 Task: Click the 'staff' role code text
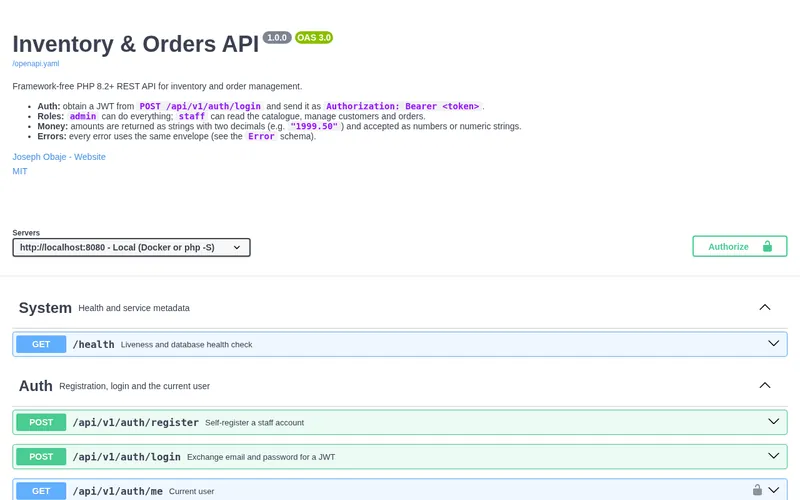pyautogui.click(x=191, y=116)
